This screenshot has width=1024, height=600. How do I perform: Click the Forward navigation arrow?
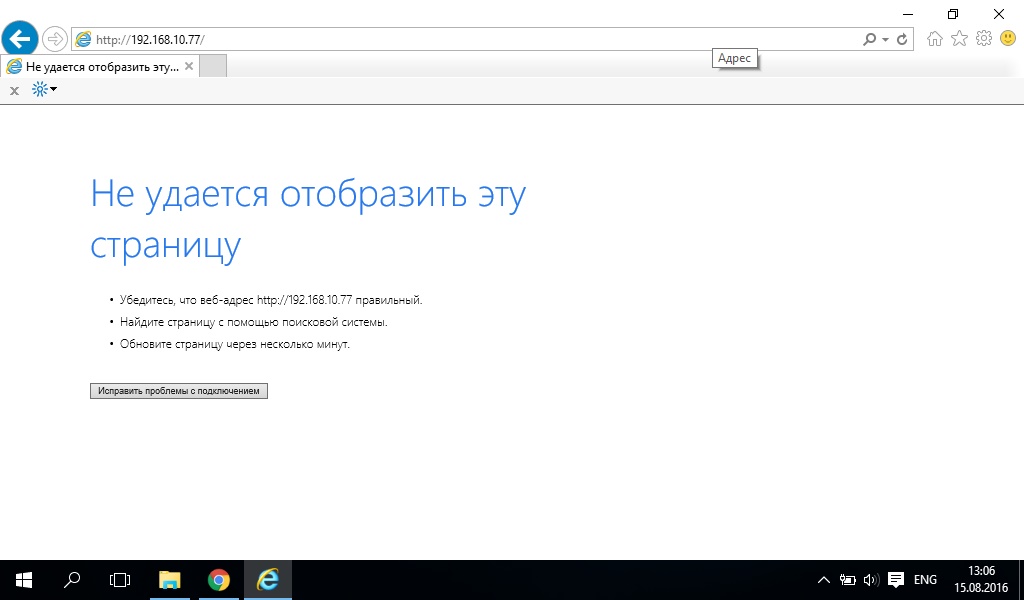55,39
